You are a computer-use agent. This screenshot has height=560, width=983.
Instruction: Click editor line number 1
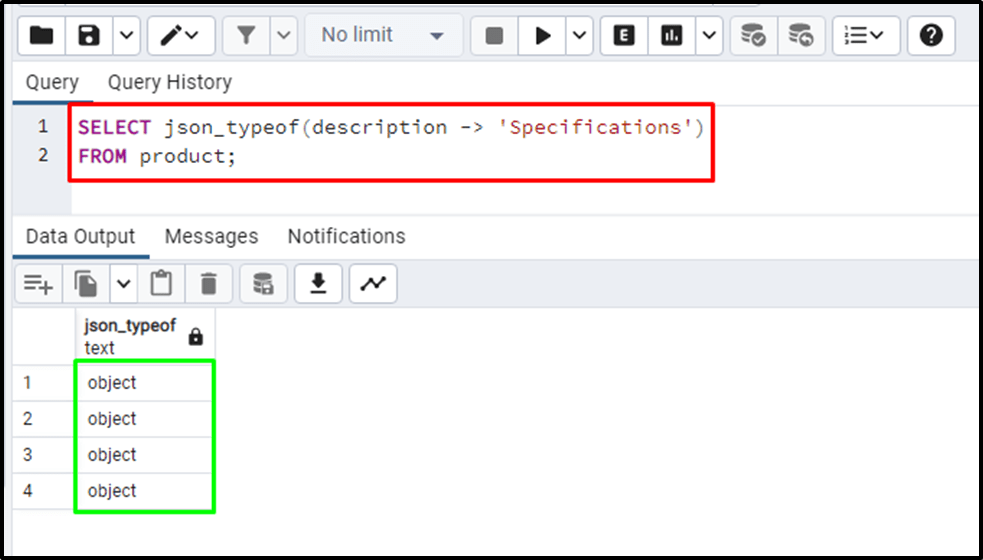coord(43,127)
